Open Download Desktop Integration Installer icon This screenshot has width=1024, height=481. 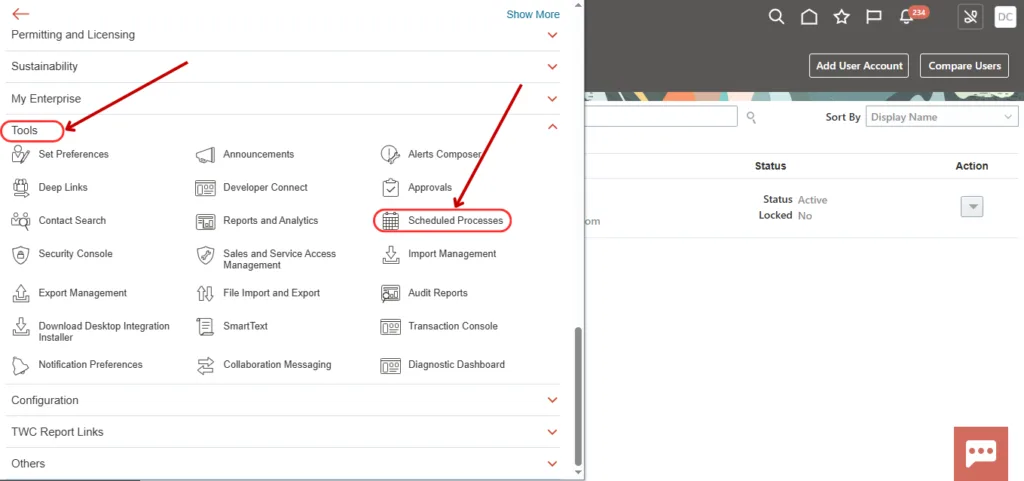[x=21, y=327]
